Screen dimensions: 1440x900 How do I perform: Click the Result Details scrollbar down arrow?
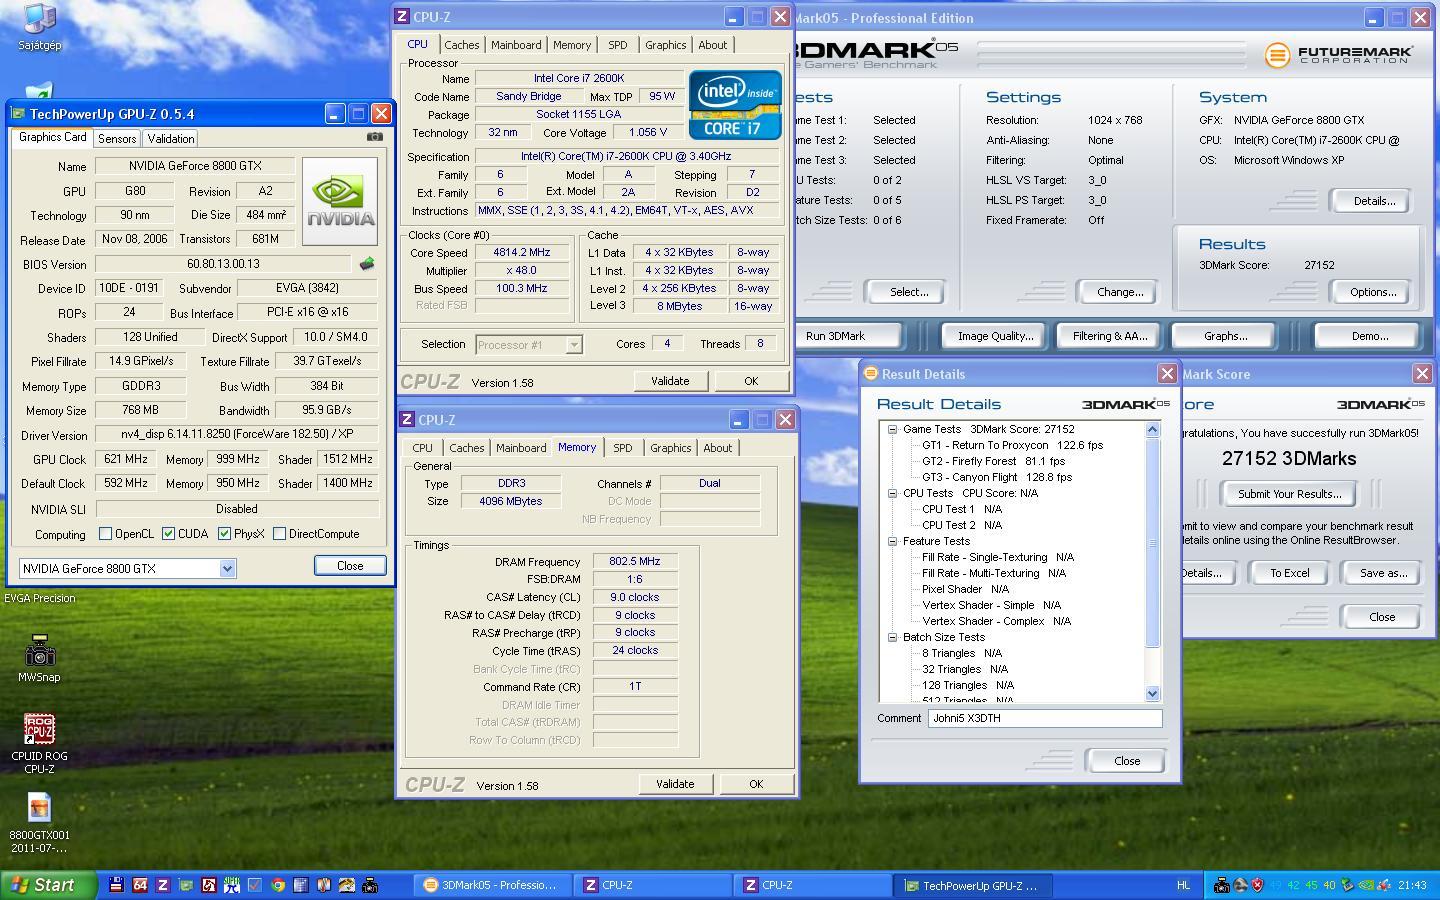[1152, 693]
